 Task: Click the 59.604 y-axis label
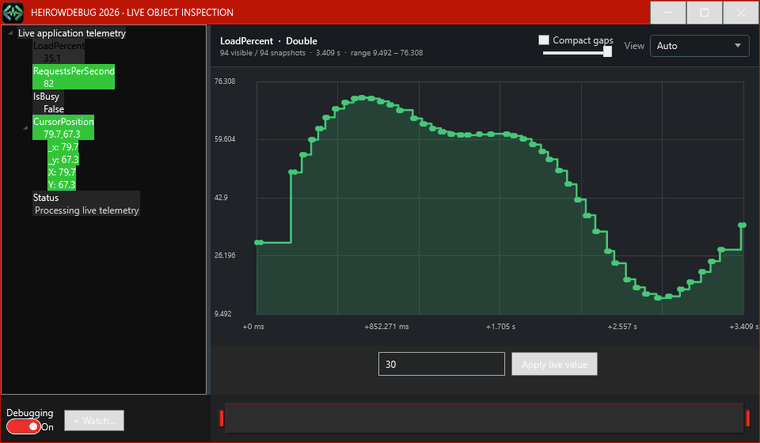(225, 139)
